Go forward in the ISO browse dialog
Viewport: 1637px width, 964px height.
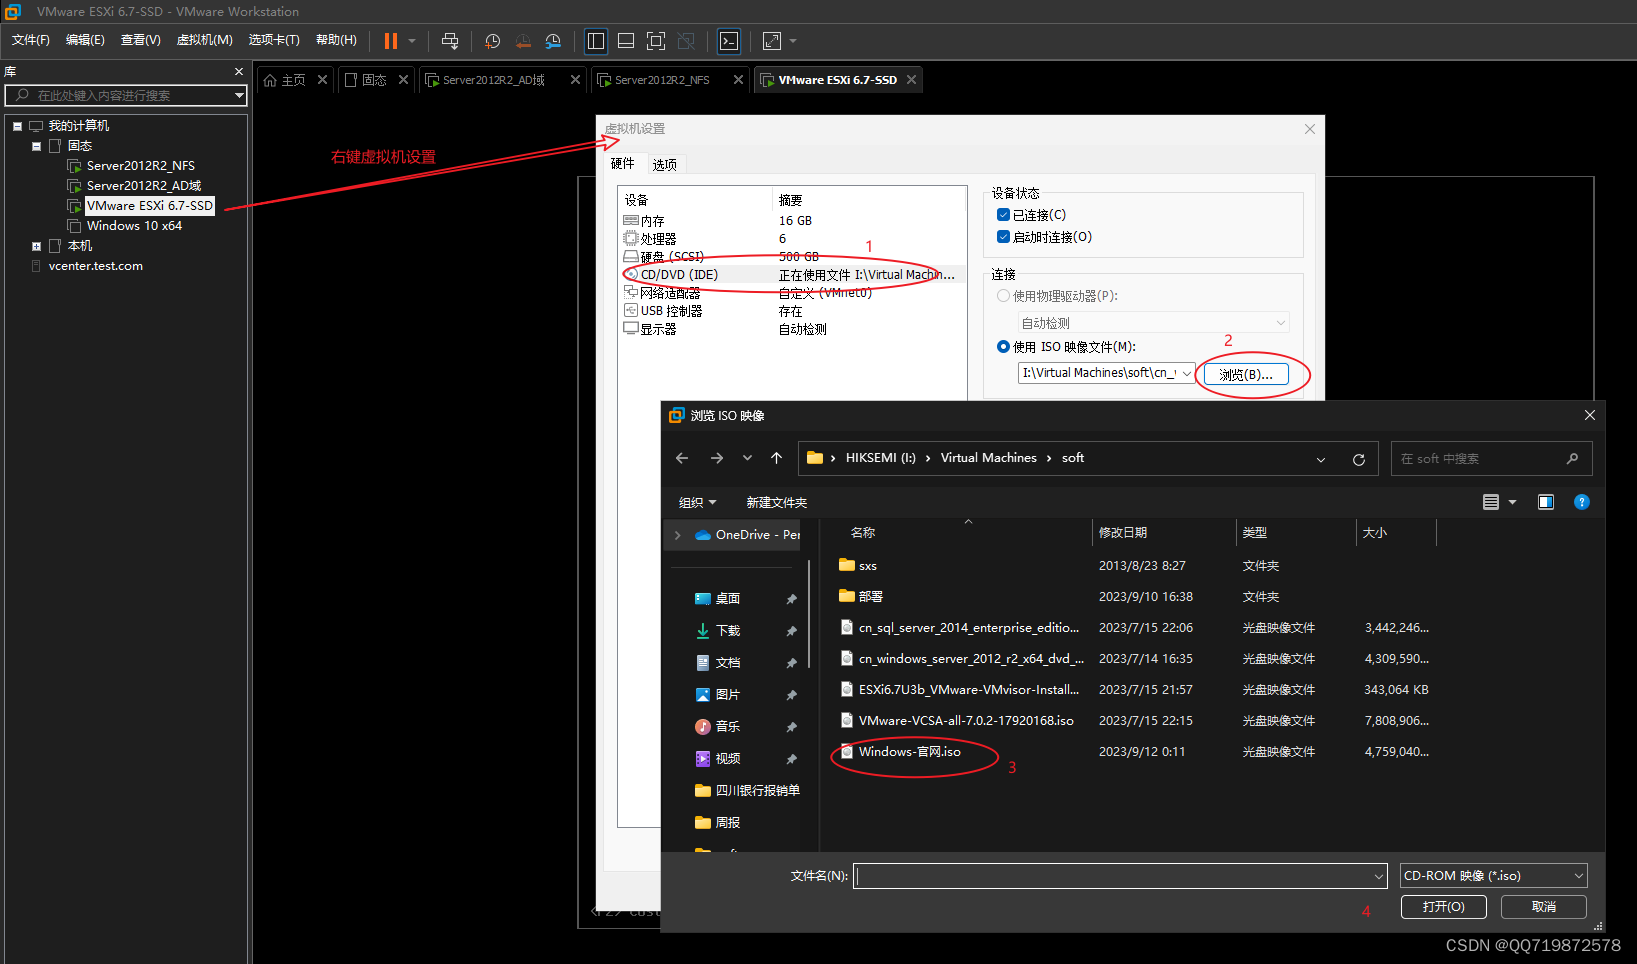click(x=717, y=458)
